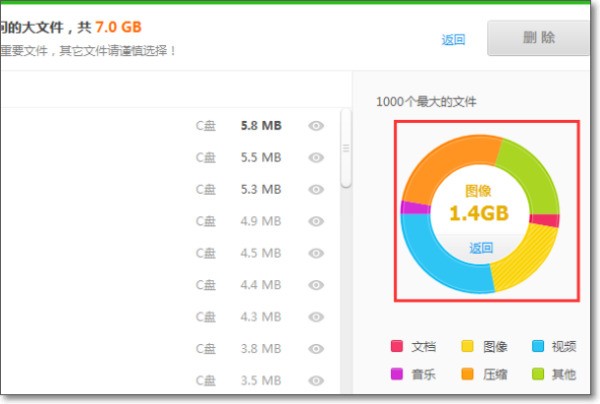Select the 3.8 MB size value
The width and height of the screenshot is (600, 404).
(261, 349)
